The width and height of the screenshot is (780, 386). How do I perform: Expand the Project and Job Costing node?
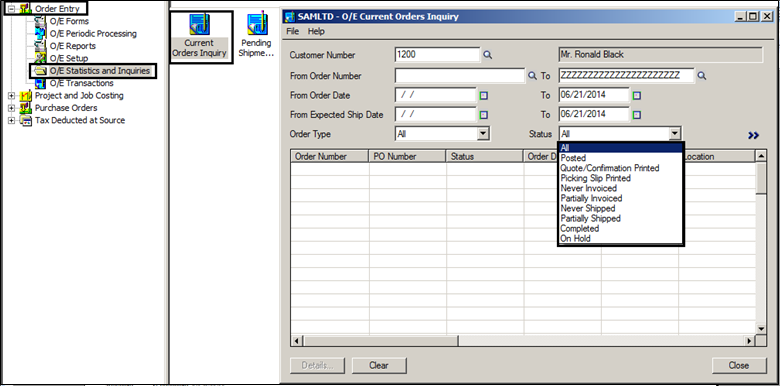(11, 96)
